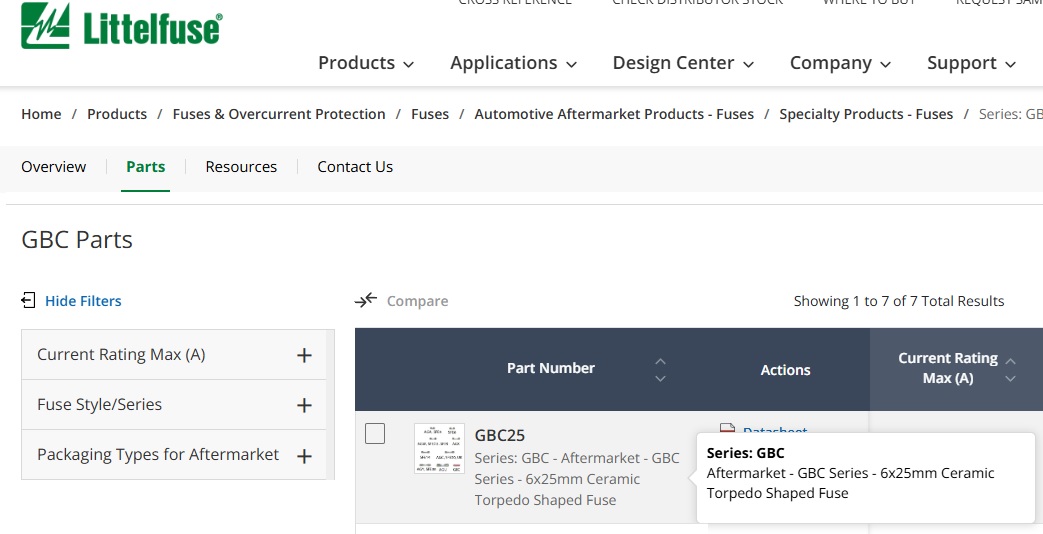Expand Packaging Types for Aftermarket filter
This screenshot has height=534, width=1043.
304,456
